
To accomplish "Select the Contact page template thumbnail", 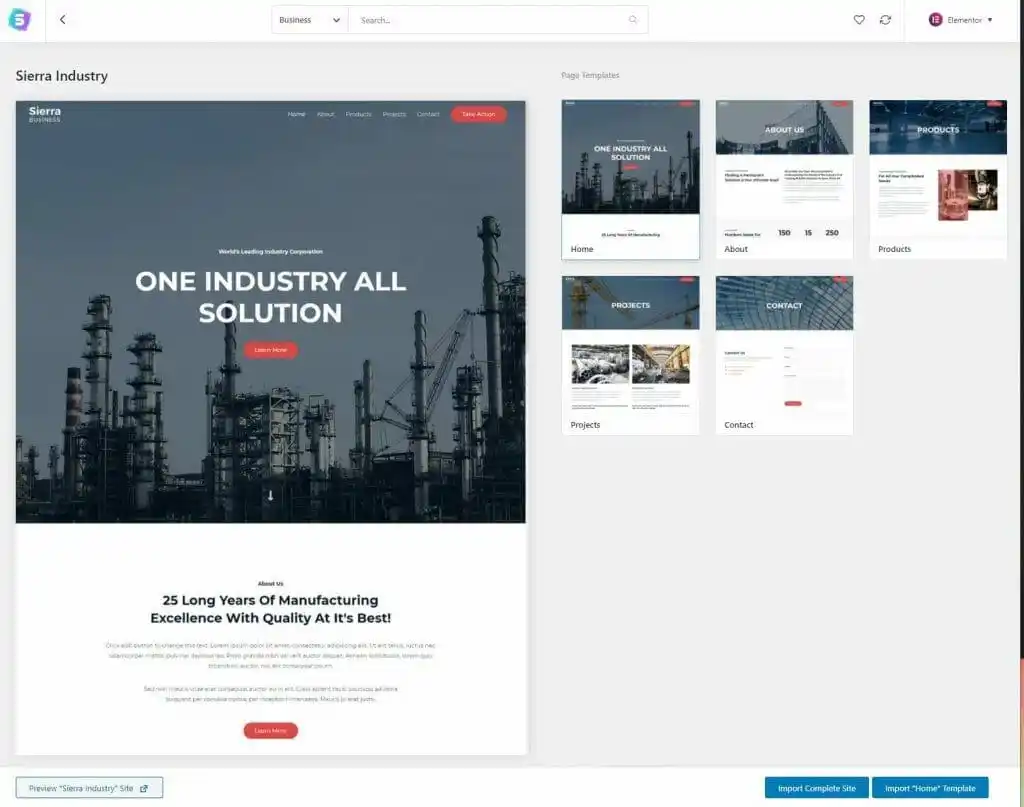I will coord(784,346).
